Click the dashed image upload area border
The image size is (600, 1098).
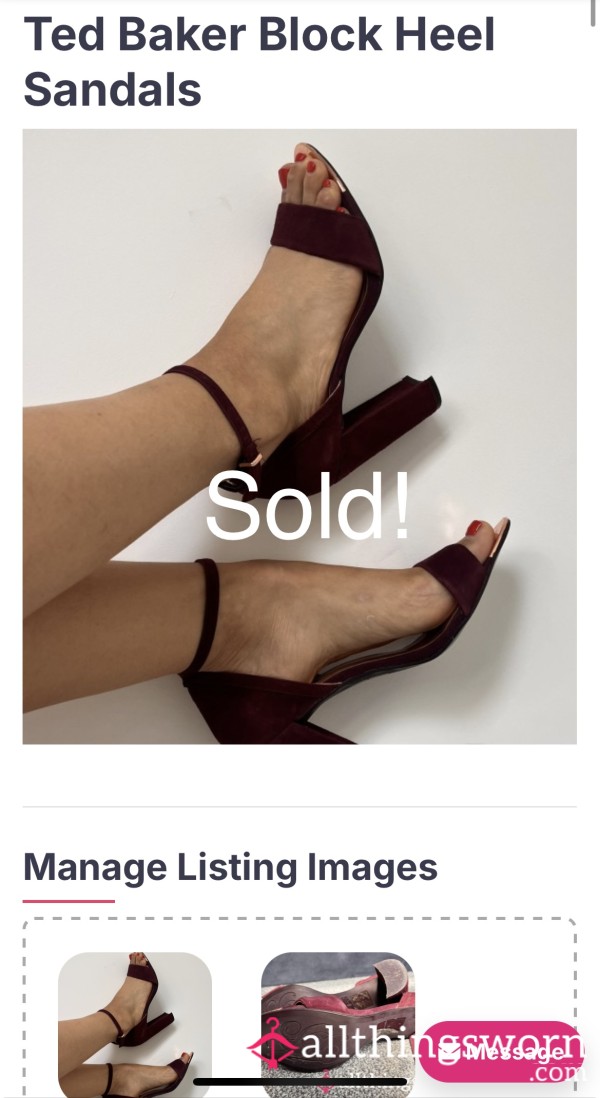pos(300,919)
